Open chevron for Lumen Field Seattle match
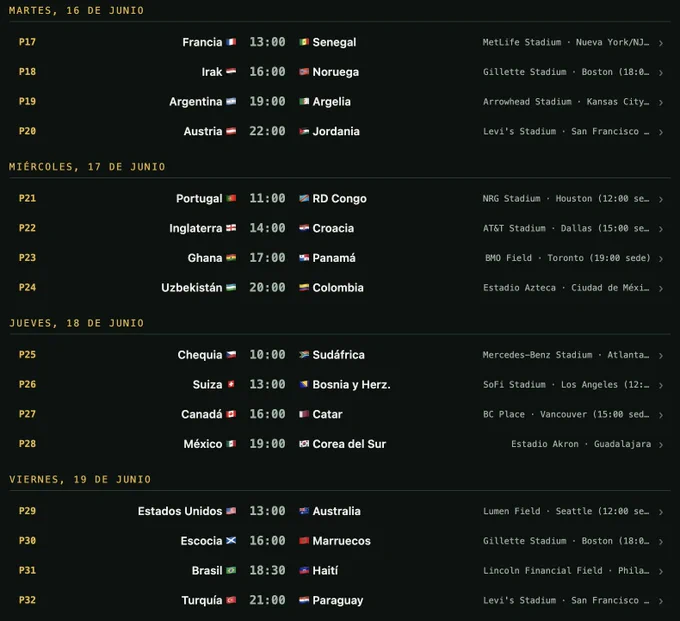 pyautogui.click(x=661, y=512)
